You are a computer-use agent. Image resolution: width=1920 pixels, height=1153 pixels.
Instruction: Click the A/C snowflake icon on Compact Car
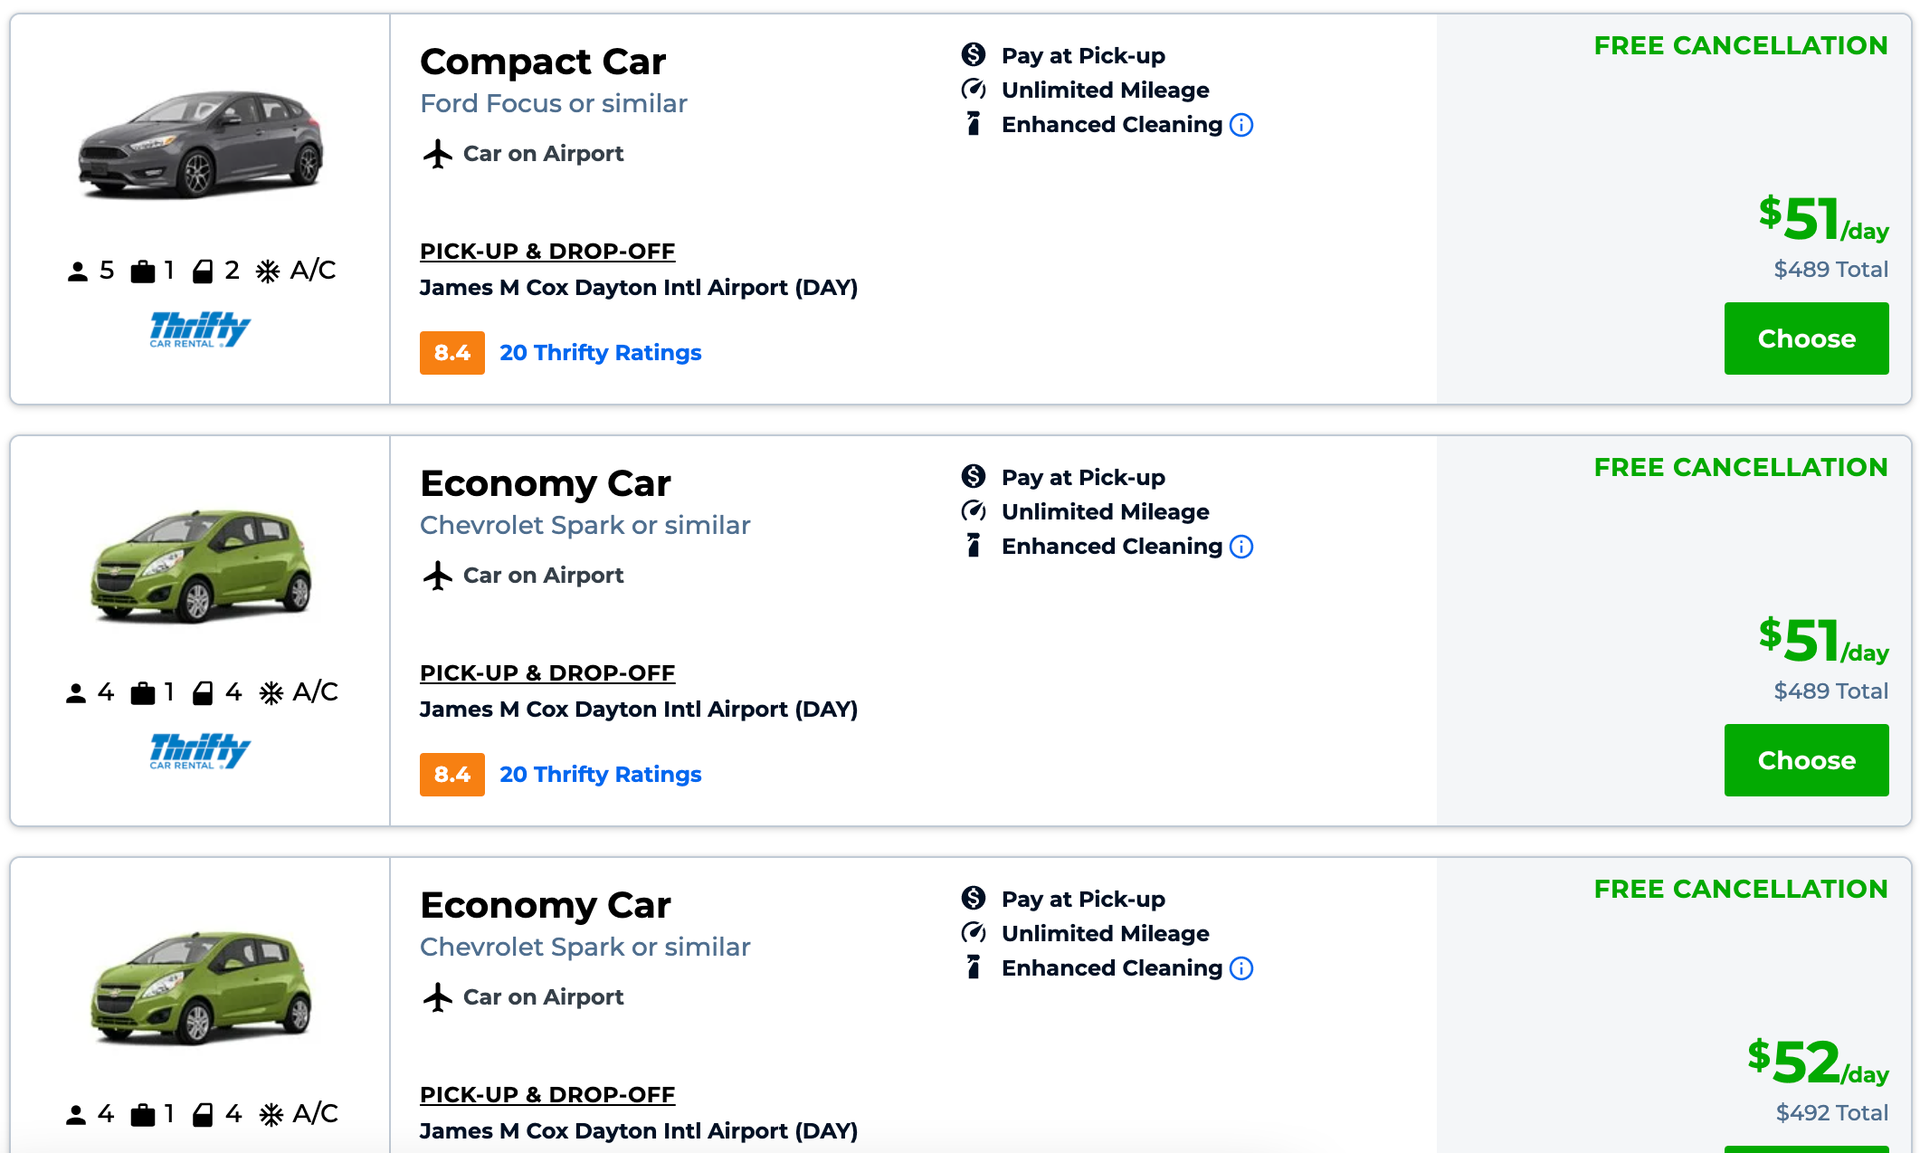pos(268,271)
